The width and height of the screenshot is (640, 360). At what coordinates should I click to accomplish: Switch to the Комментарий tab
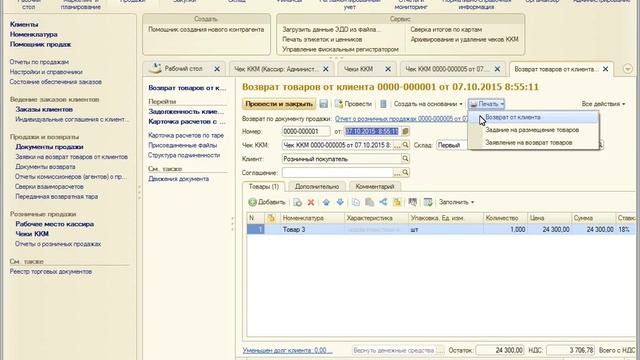[375, 187]
